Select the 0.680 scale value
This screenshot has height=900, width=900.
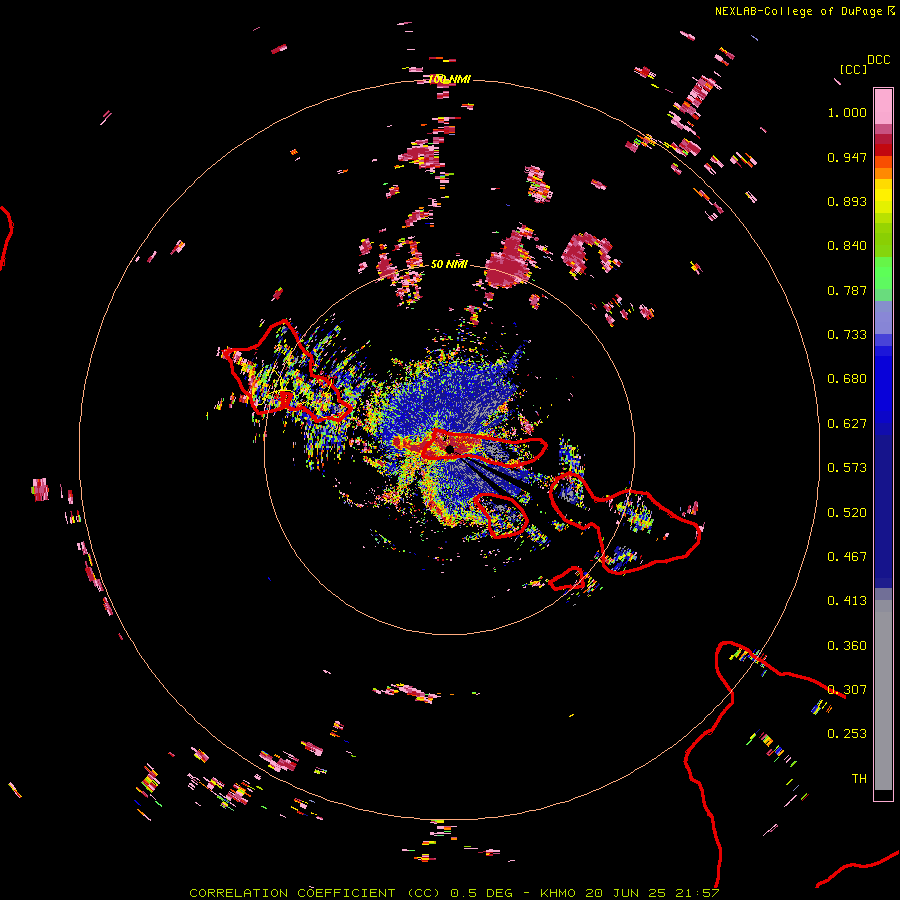coord(847,379)
